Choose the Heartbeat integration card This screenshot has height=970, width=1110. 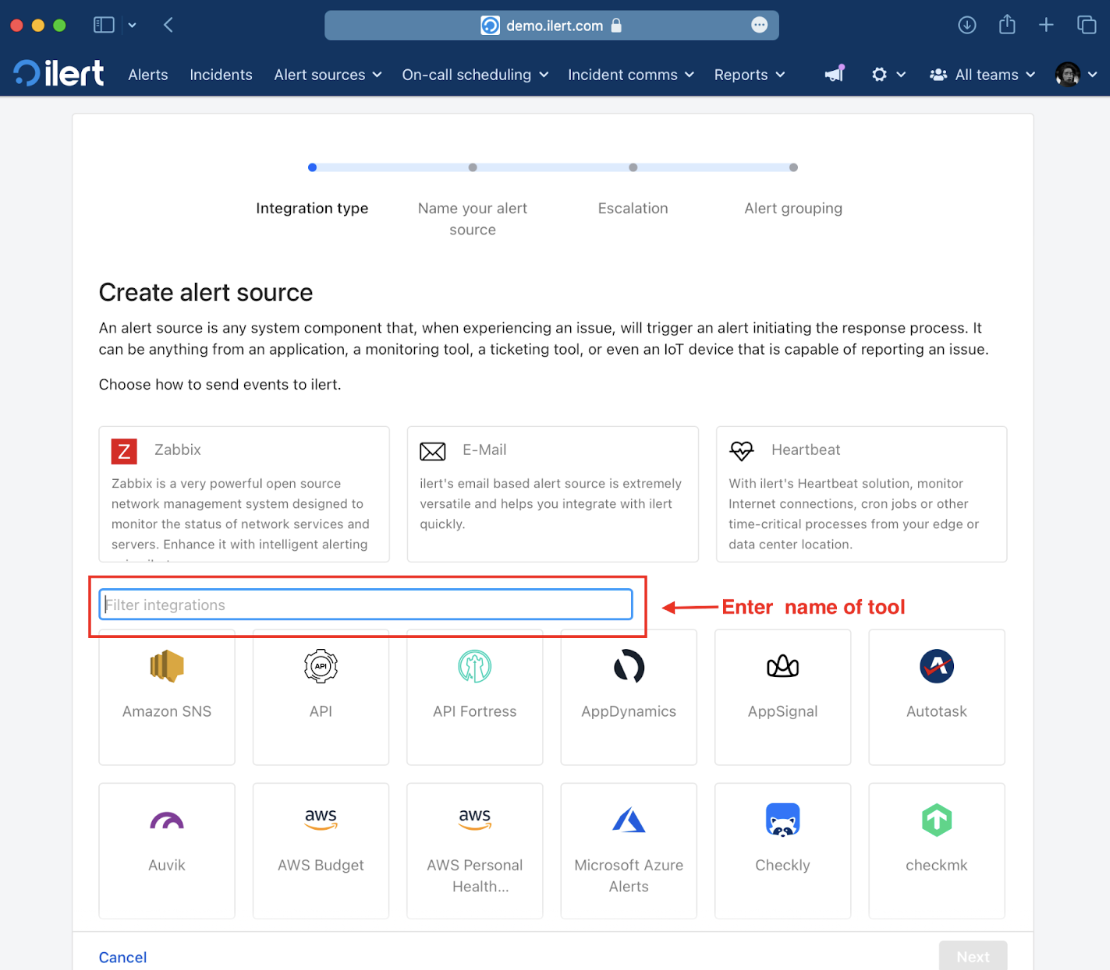[862, 494]
